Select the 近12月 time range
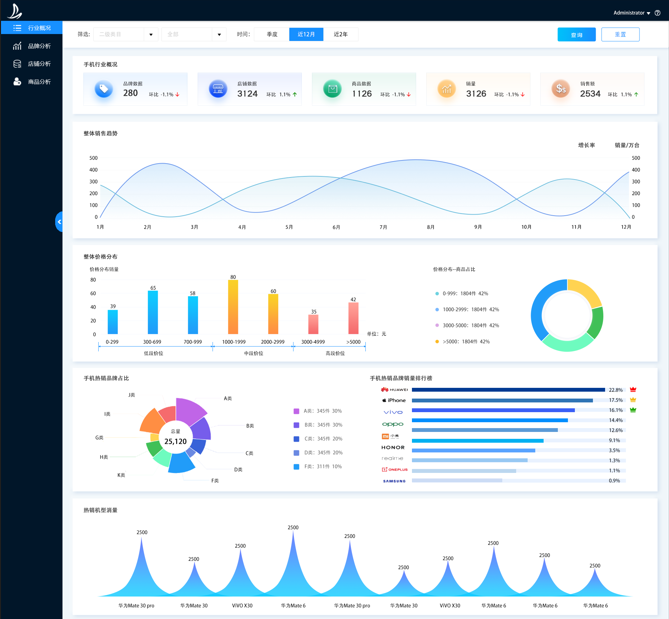The image size is (669, 619). pos(306,34)
